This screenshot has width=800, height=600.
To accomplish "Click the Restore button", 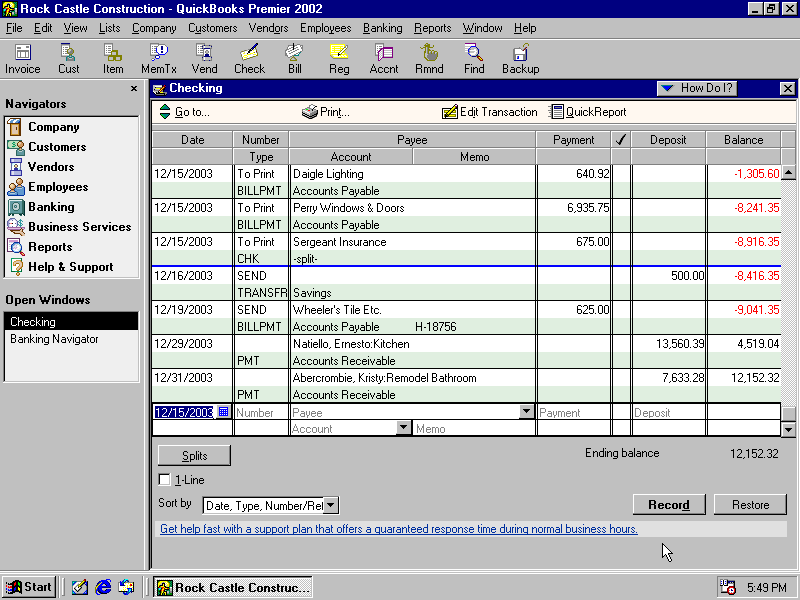I will (751, 505).
